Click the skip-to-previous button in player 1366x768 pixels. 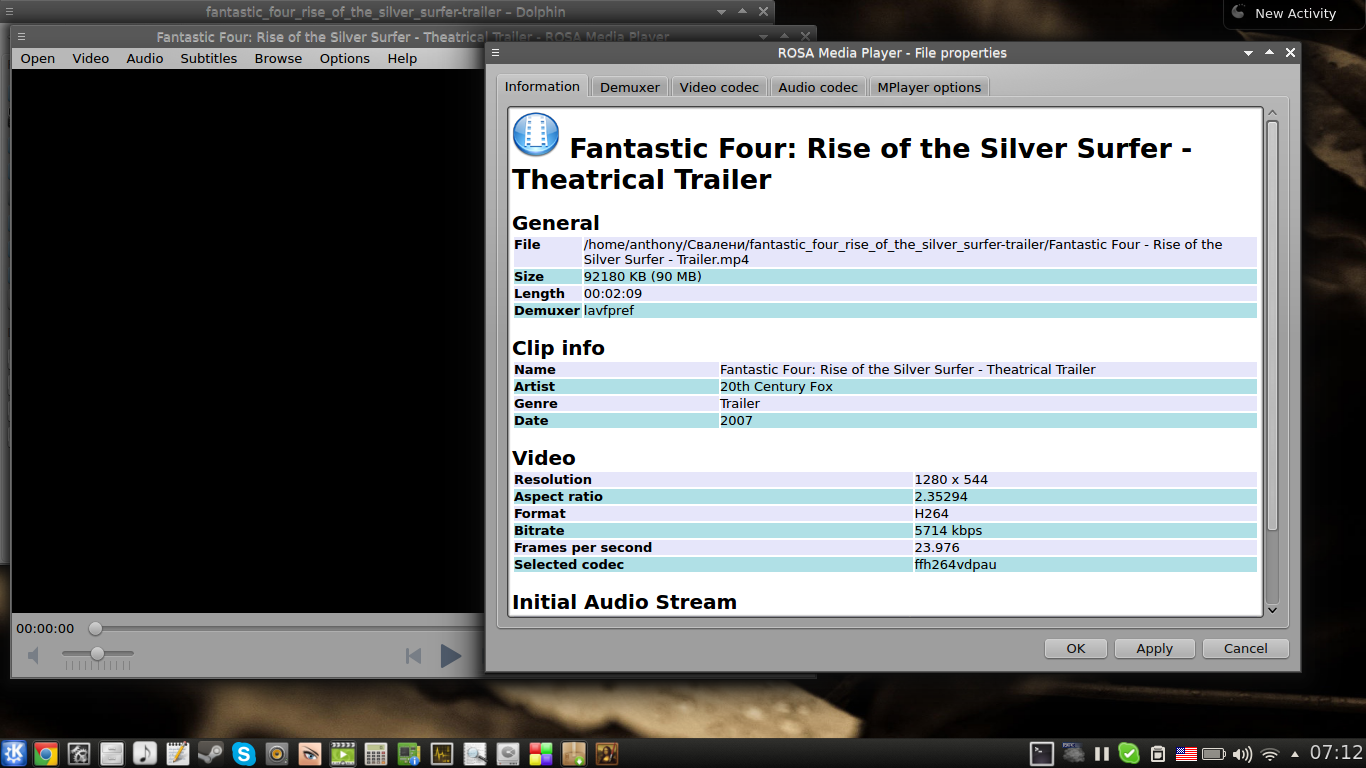click(413, 656)
